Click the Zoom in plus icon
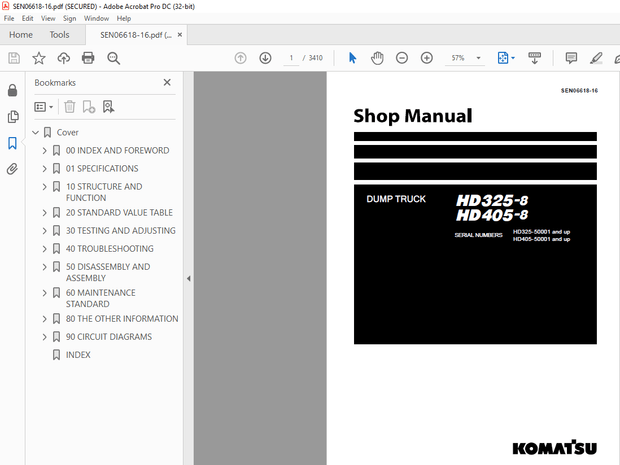620x465 pixels. click(x=427, y=58)
